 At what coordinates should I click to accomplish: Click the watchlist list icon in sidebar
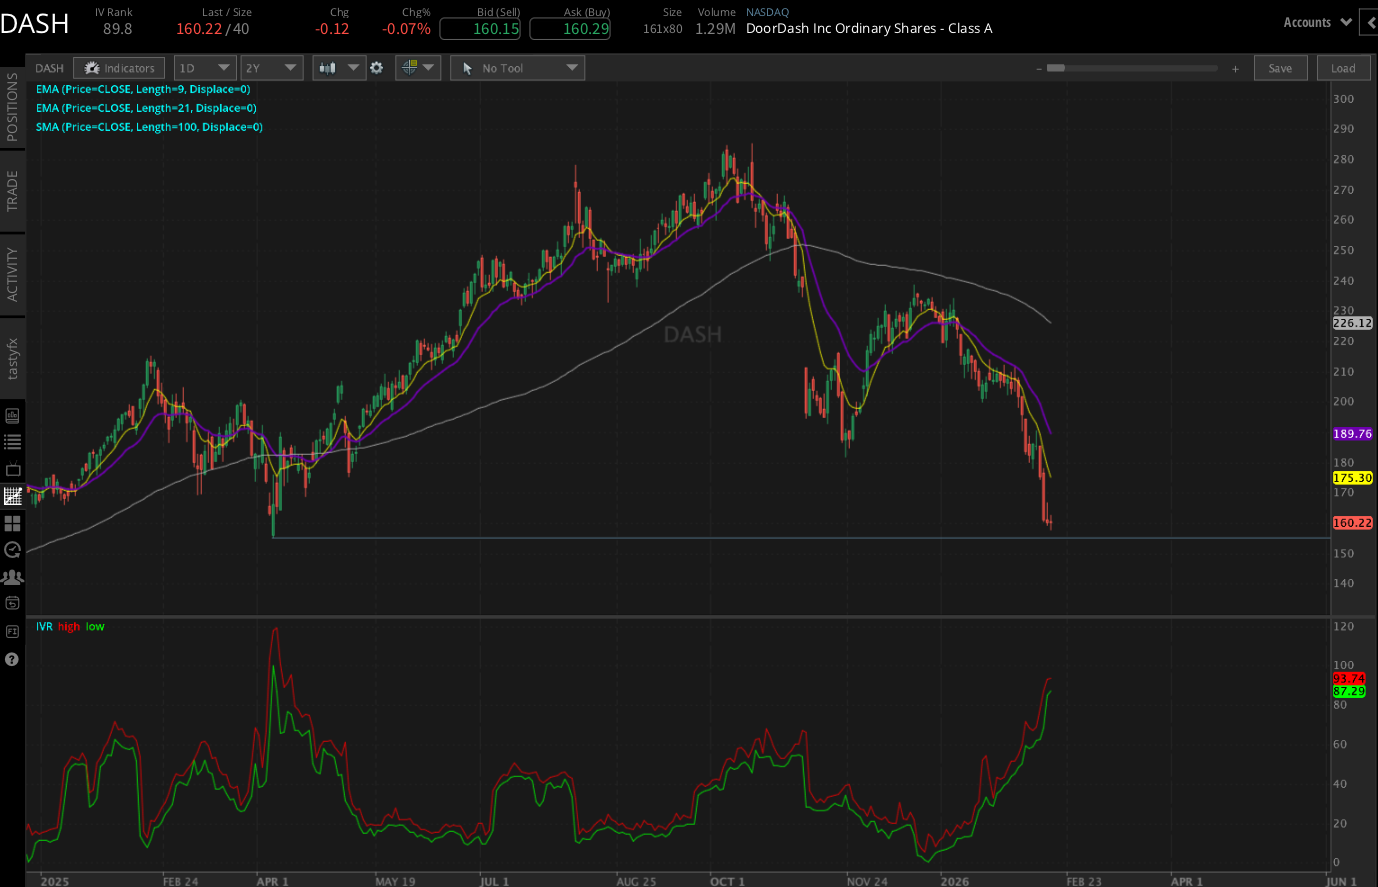click(13, 442)
